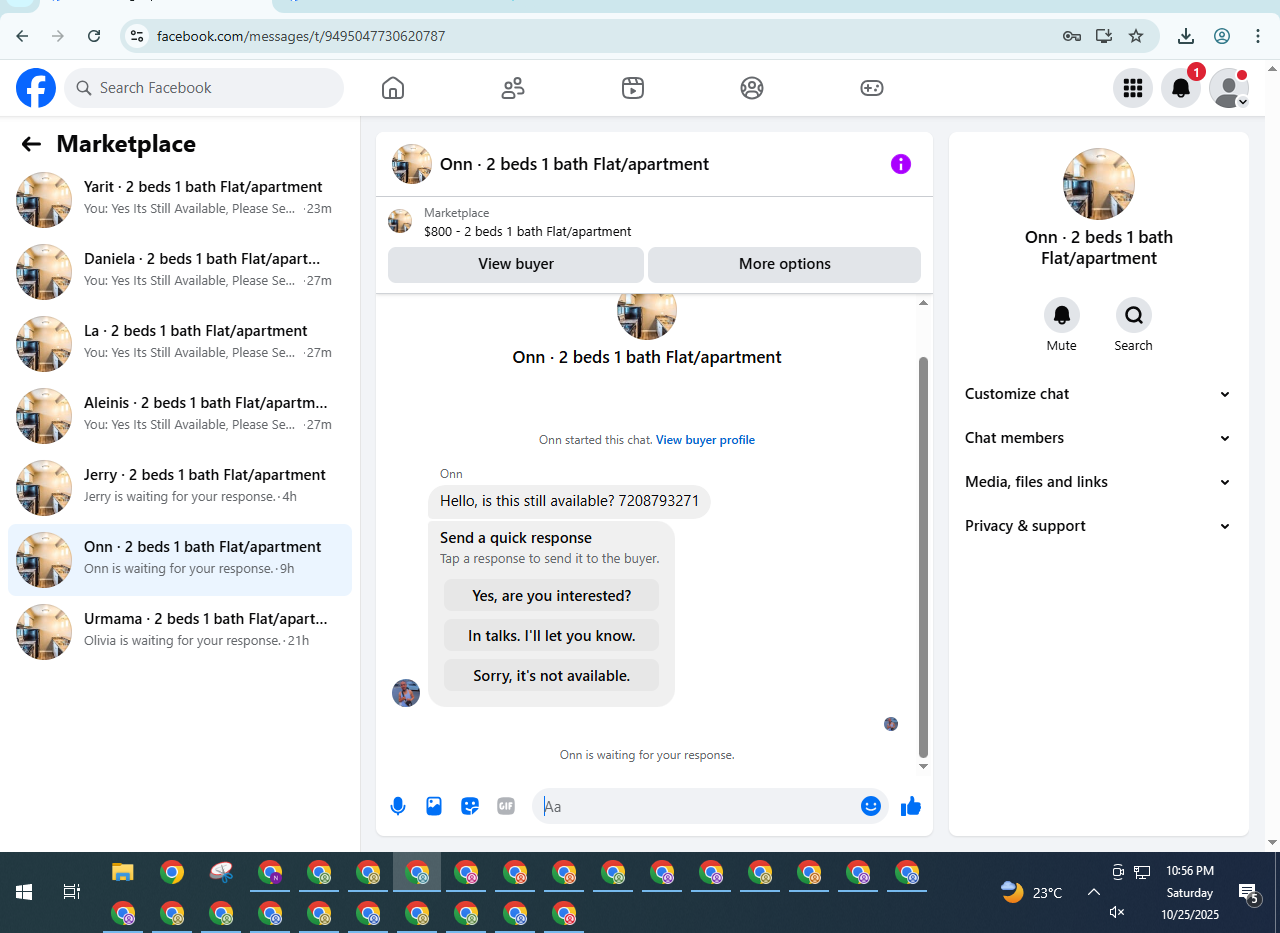
Task: Choose a sticker icon in composer
Action: 470,806
